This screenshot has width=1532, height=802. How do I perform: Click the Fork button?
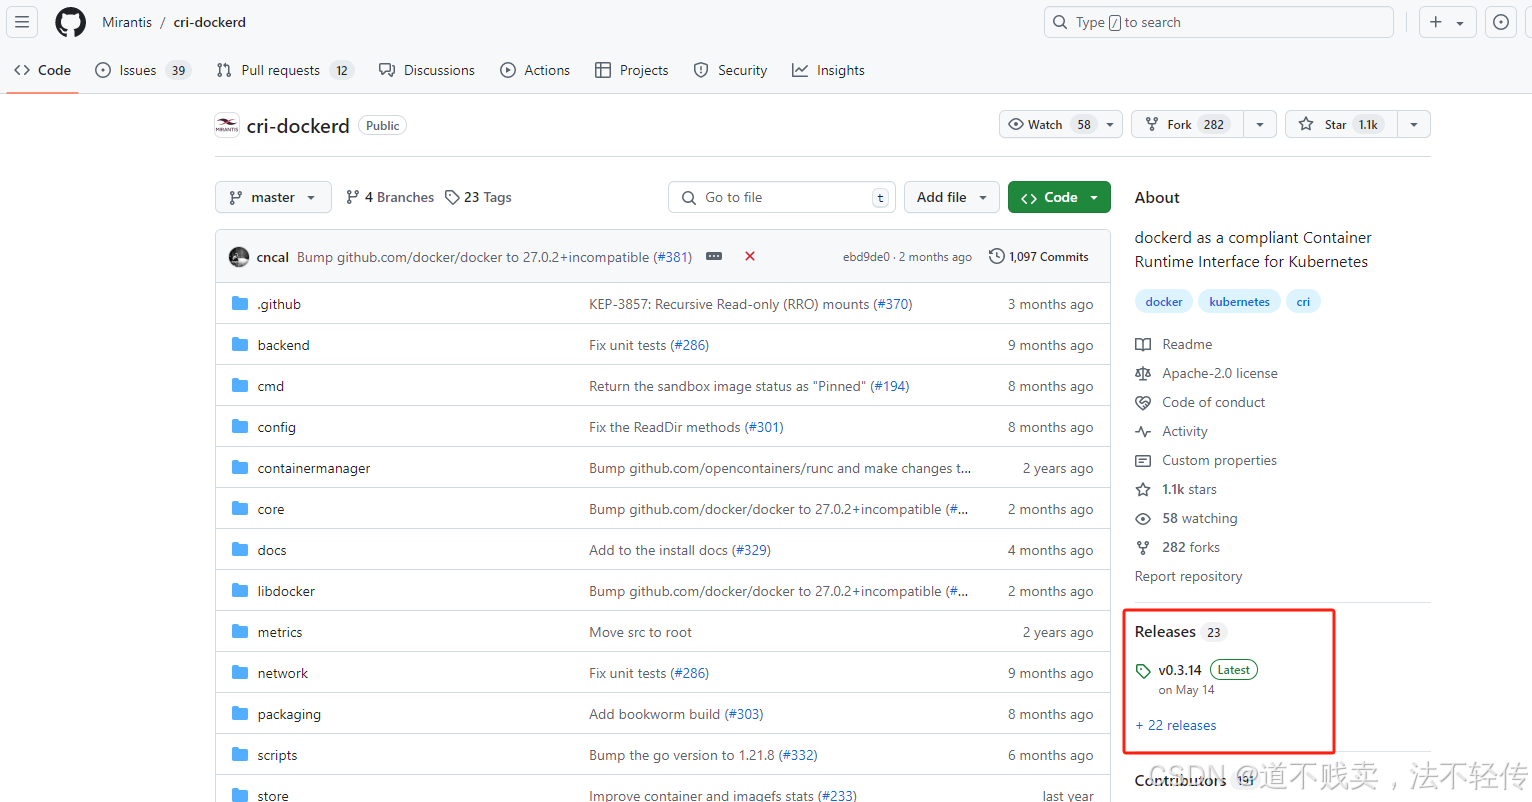point(1188,124)
